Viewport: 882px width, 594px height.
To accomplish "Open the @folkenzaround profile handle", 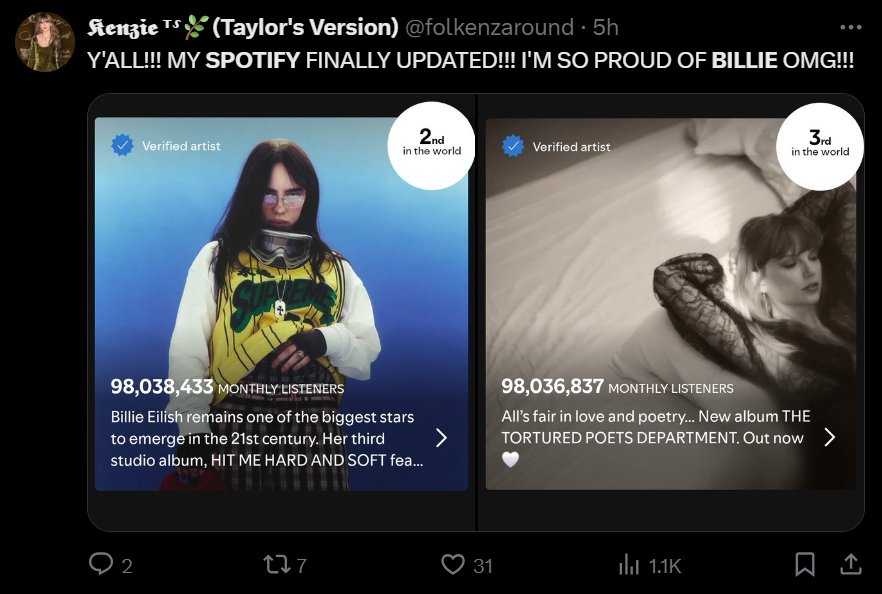I will (x=489, y=27).
